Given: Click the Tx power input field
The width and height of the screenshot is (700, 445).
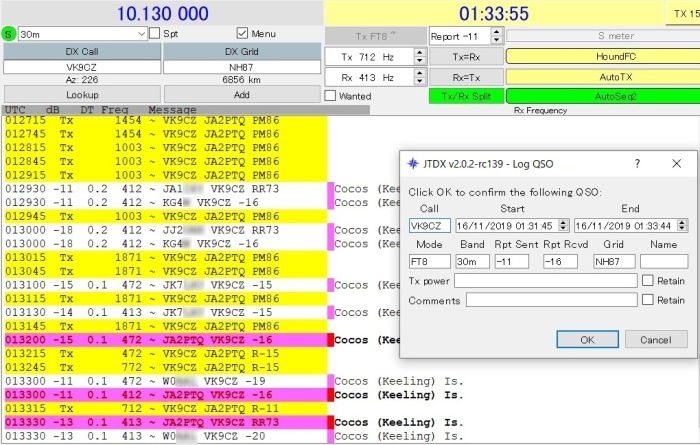Looking at the screenshot, I should (546, 281).
